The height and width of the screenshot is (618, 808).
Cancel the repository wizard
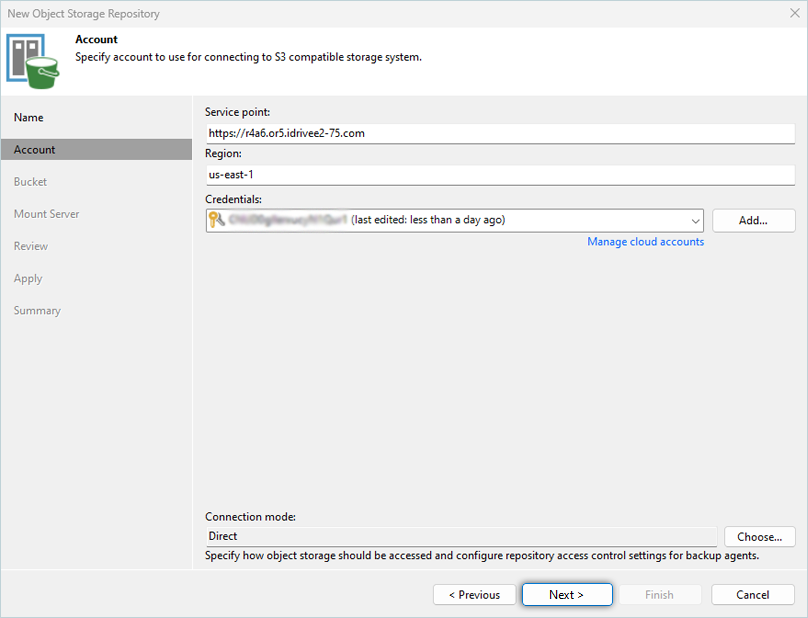pos(752,595)
